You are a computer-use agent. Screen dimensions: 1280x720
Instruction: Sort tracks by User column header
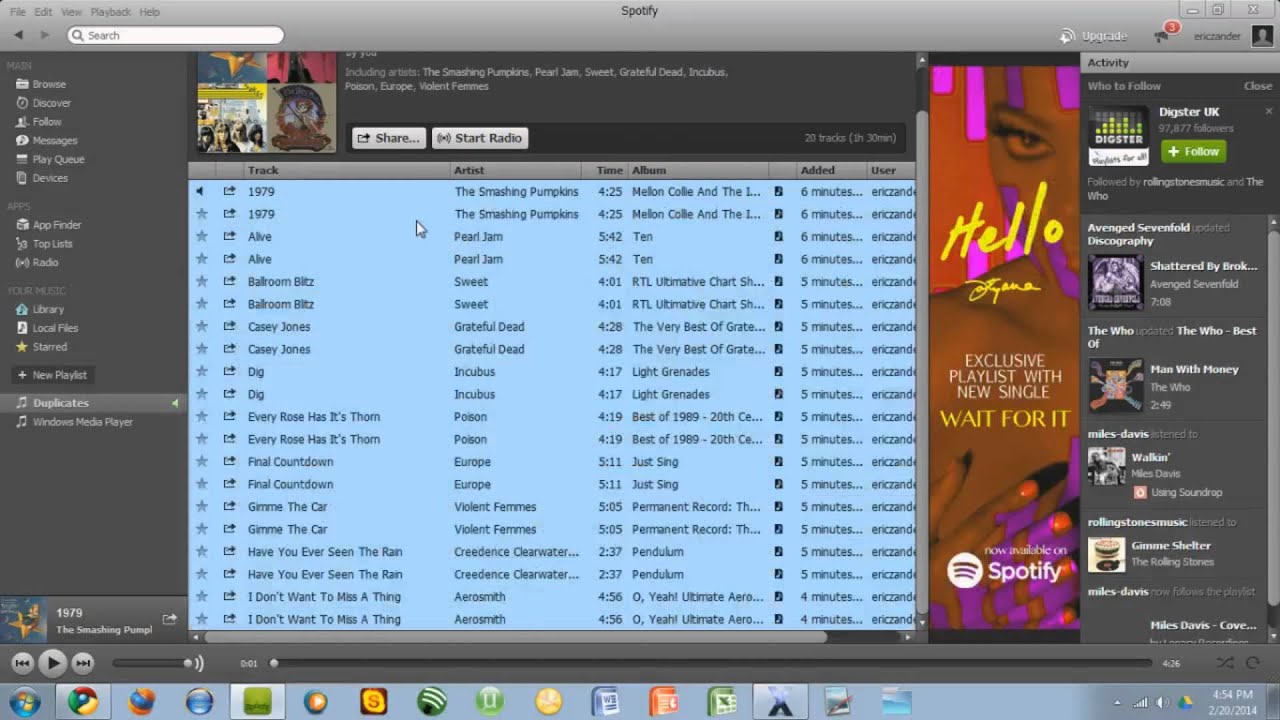coord(890,170)
